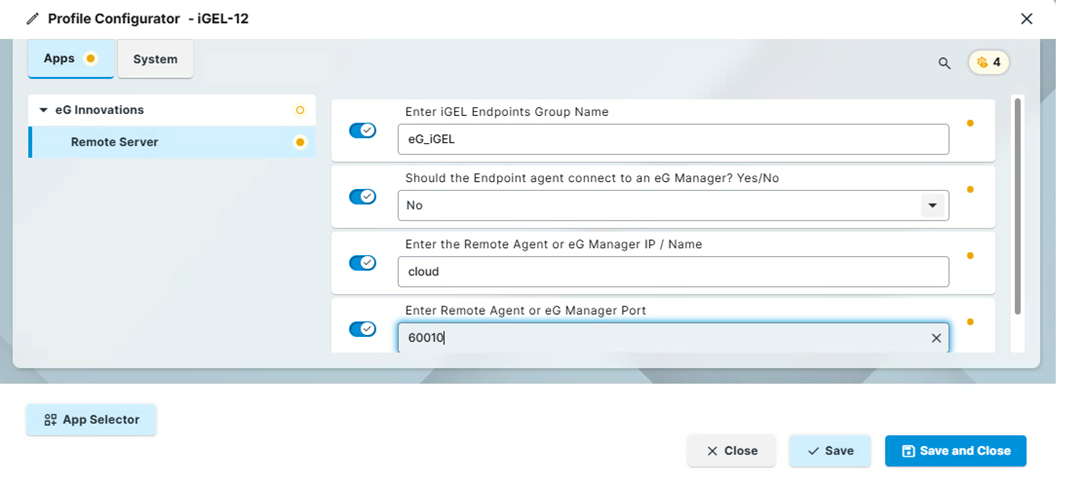Viewport: 1067px width, 483px height.
Task: Click the orange ring indicator beside eG Innovations
Action: pos(300,110)
